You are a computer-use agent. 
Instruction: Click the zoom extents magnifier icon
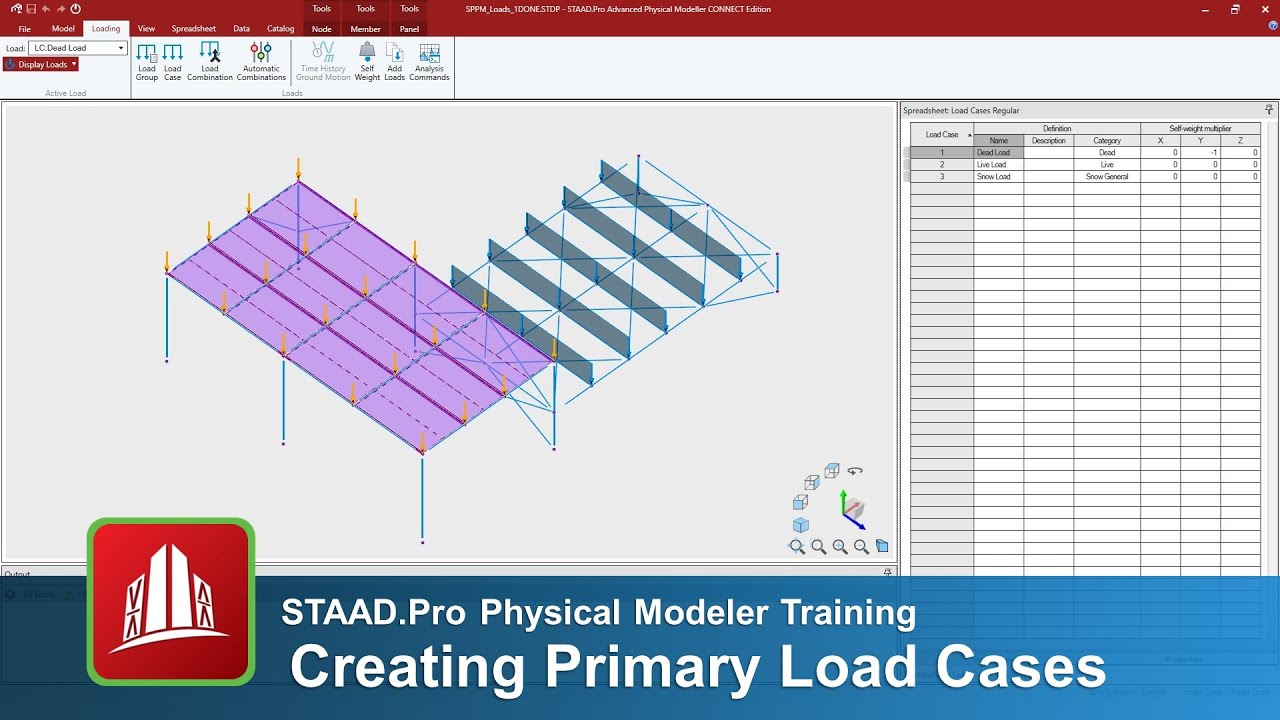[x=797, y=547]
